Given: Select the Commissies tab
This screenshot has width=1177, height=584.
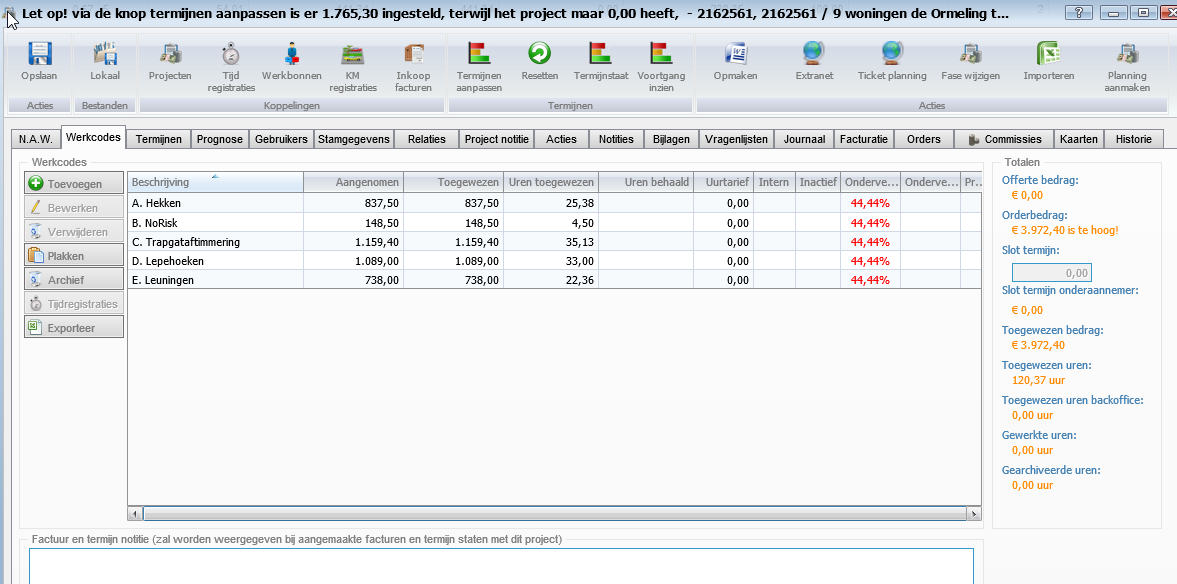Looking at the screenshot, I should (x=1004, y=140).
